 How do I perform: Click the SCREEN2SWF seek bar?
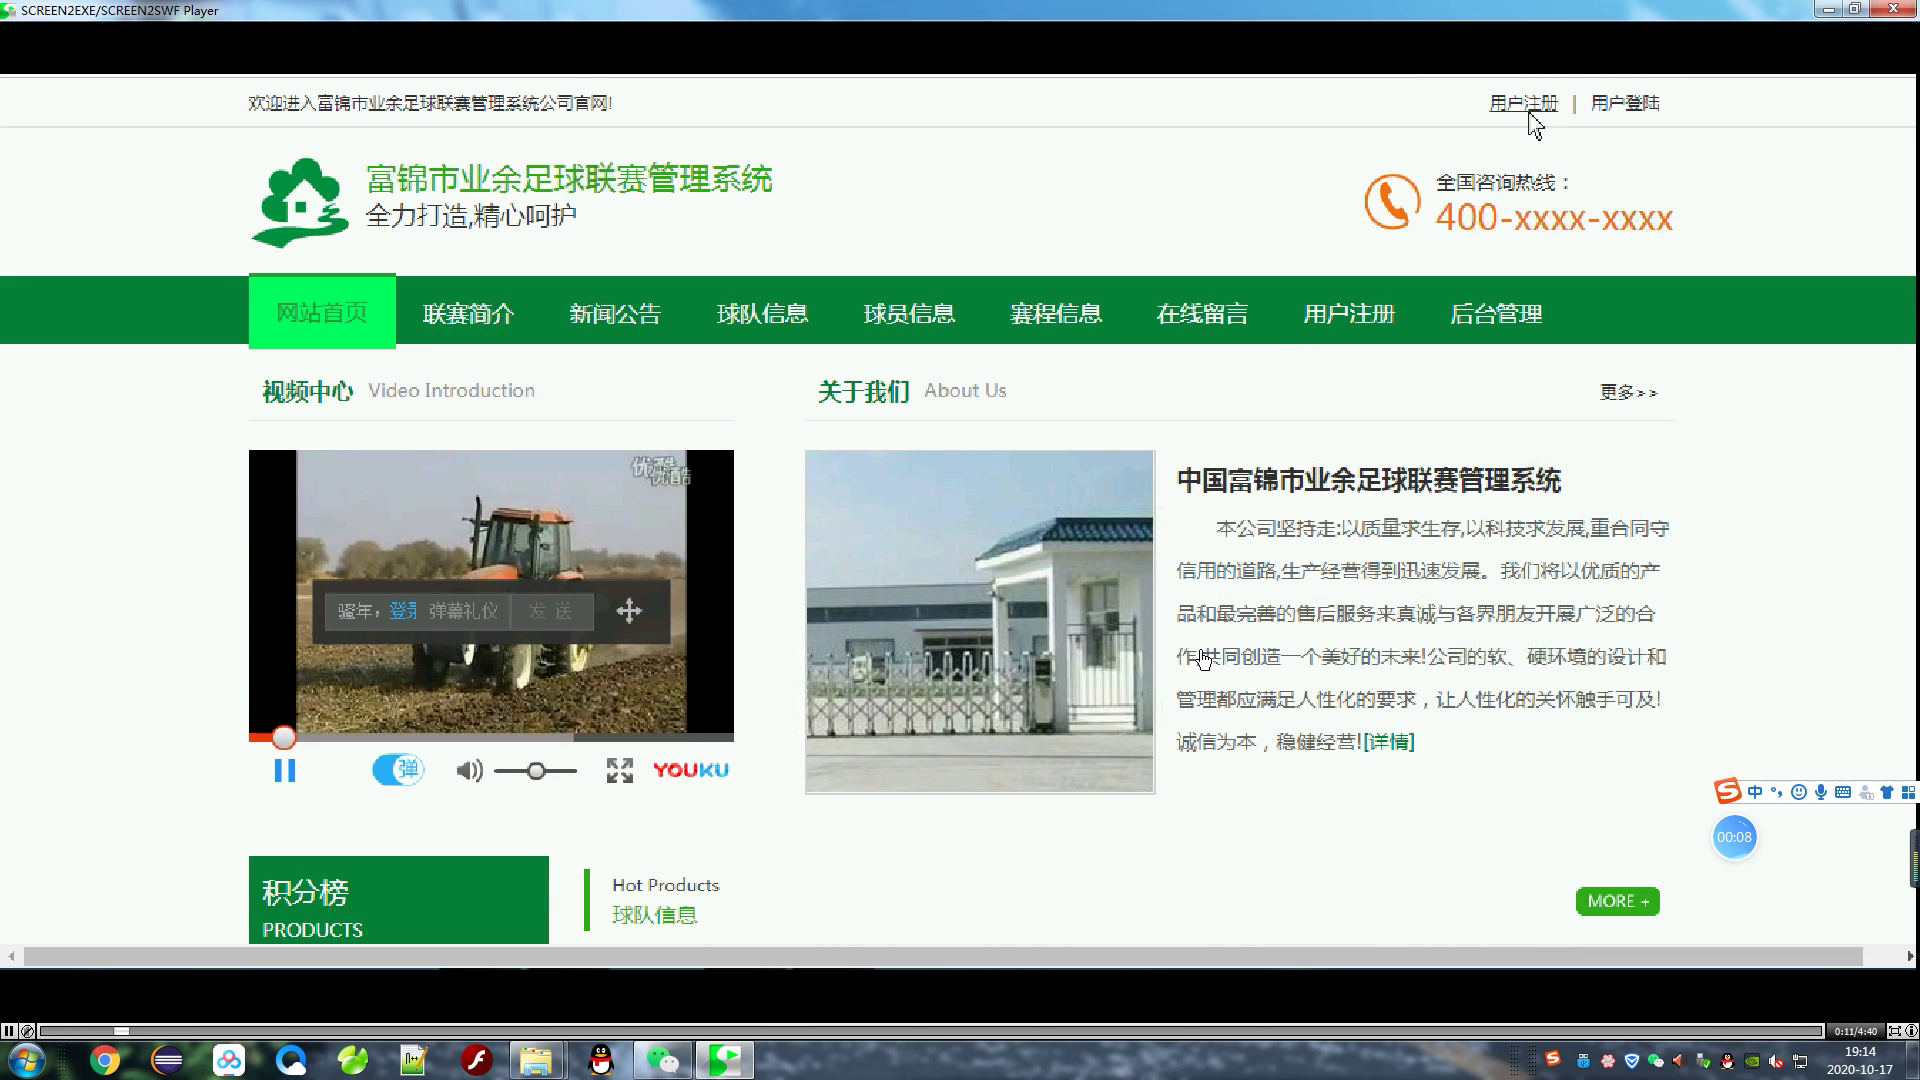(931, 1031)
